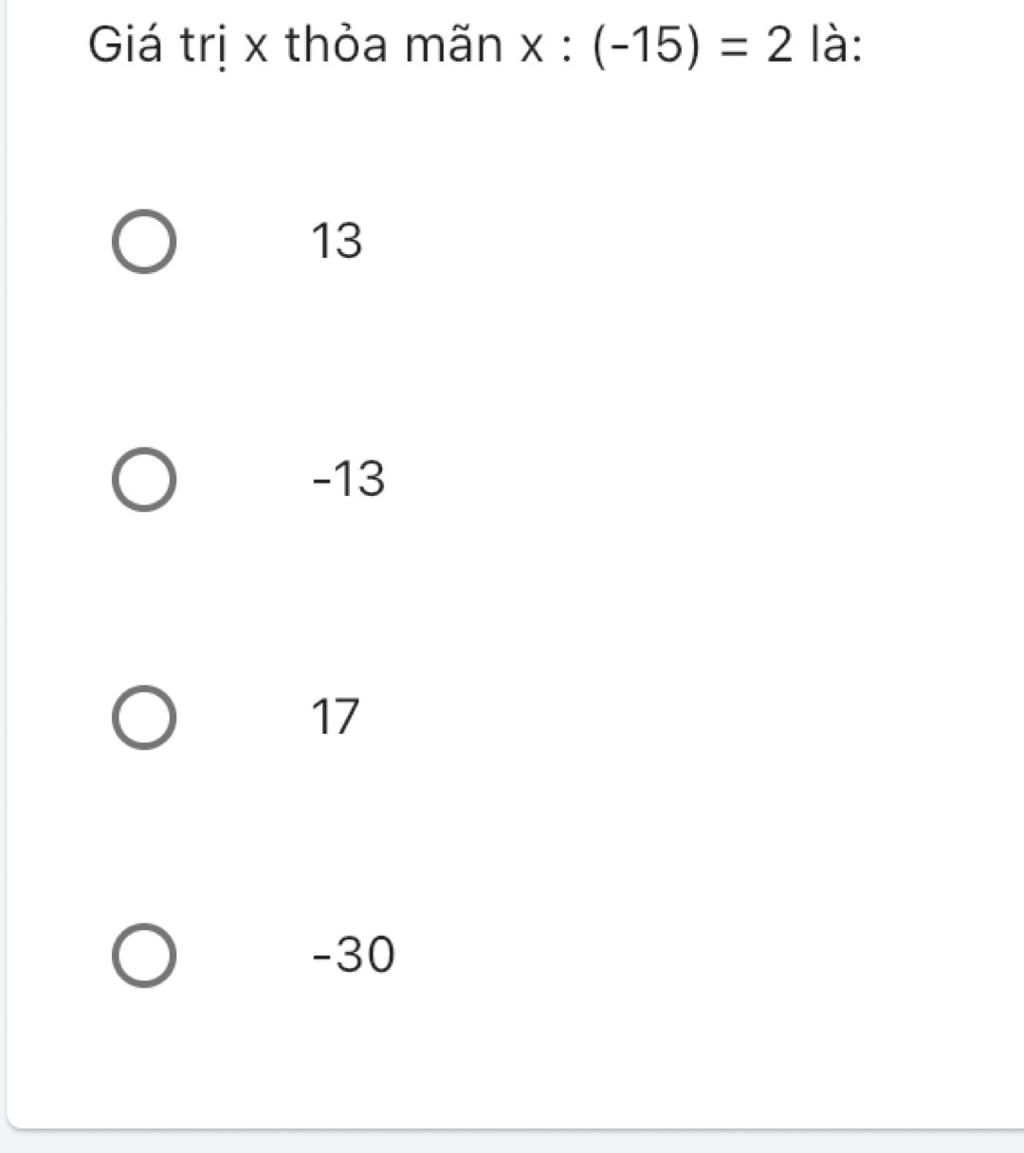Viewport: 1024px width, 1153px height.
Task: Click the gray strip left of the card
Action: [x=3, y=574]
